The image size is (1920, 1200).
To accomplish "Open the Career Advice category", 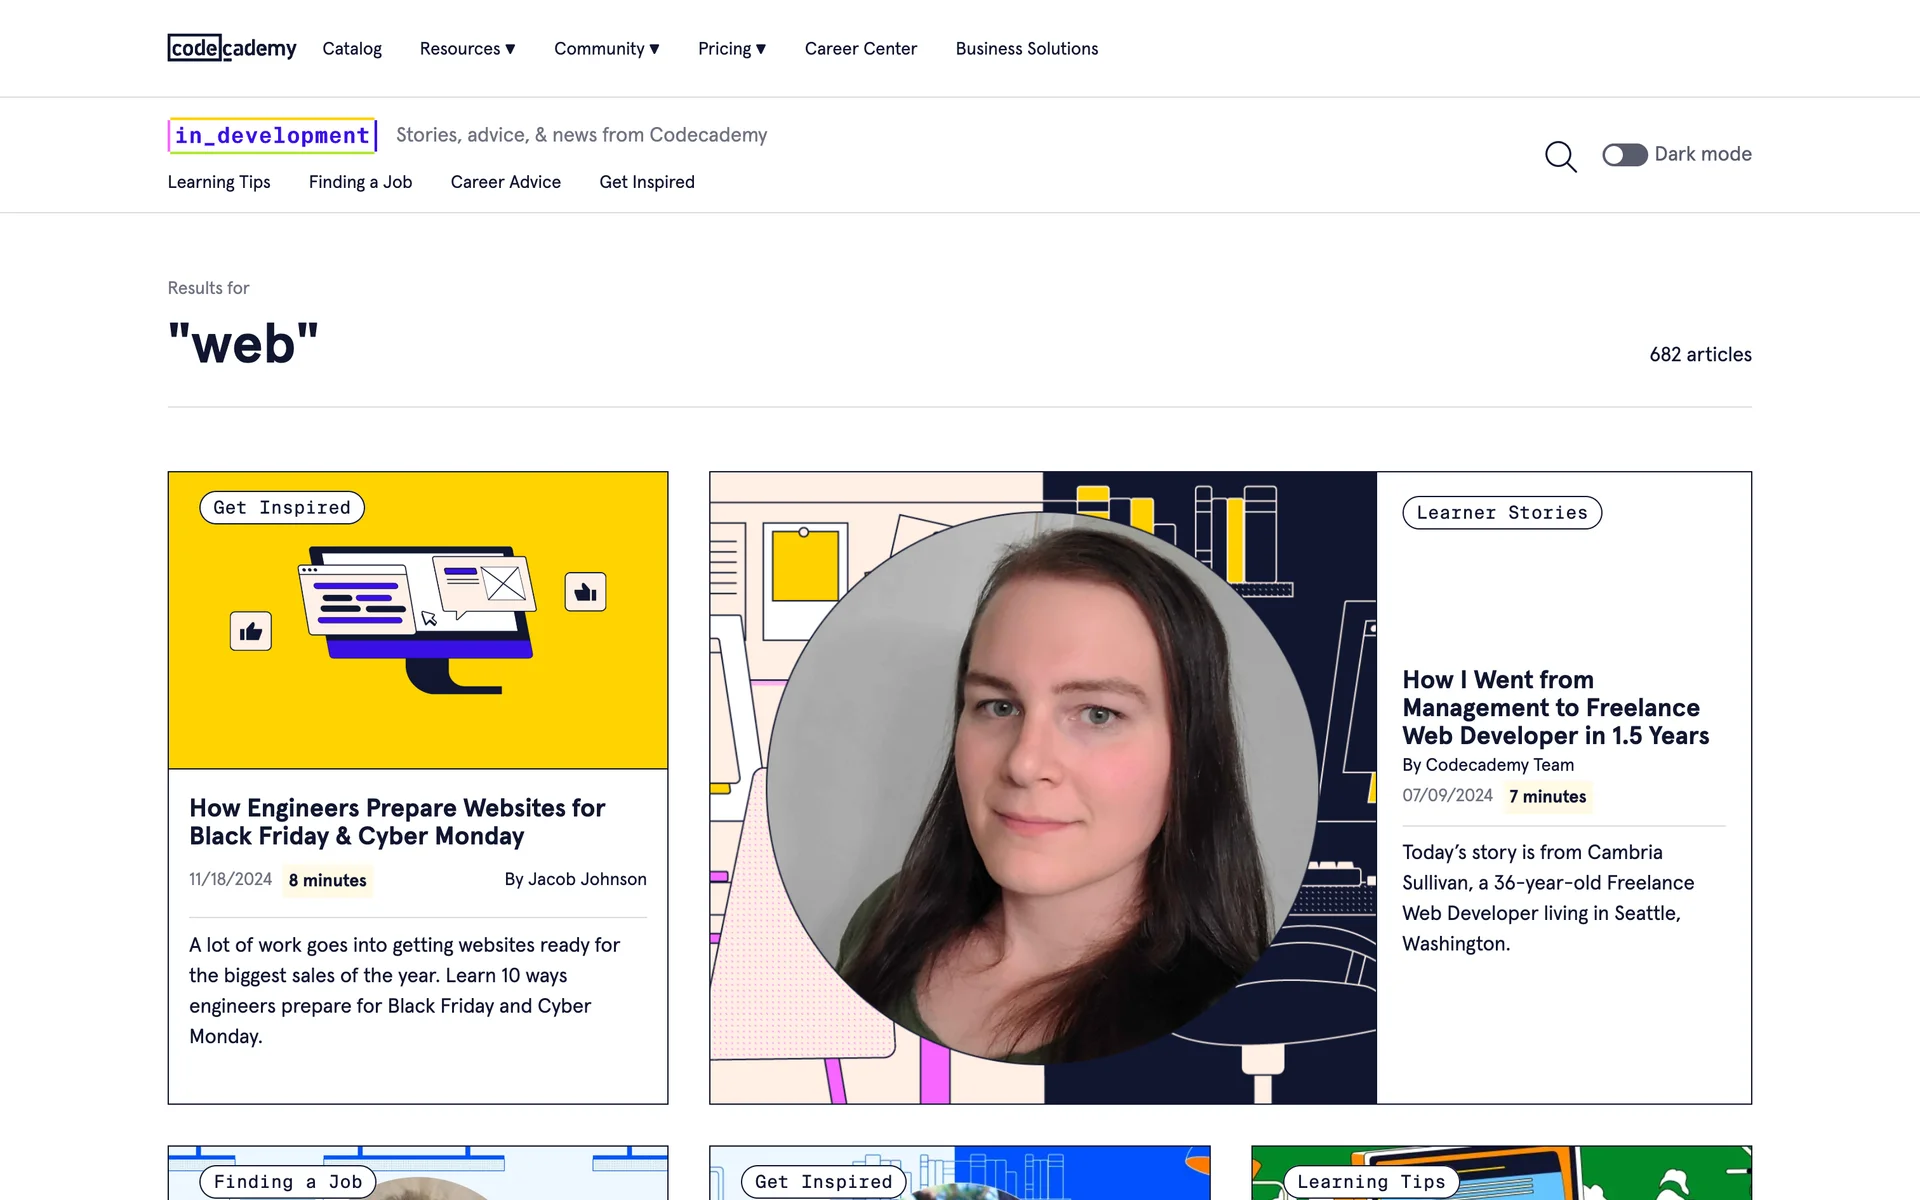I will pyautogui.click(x=505, y=182).
